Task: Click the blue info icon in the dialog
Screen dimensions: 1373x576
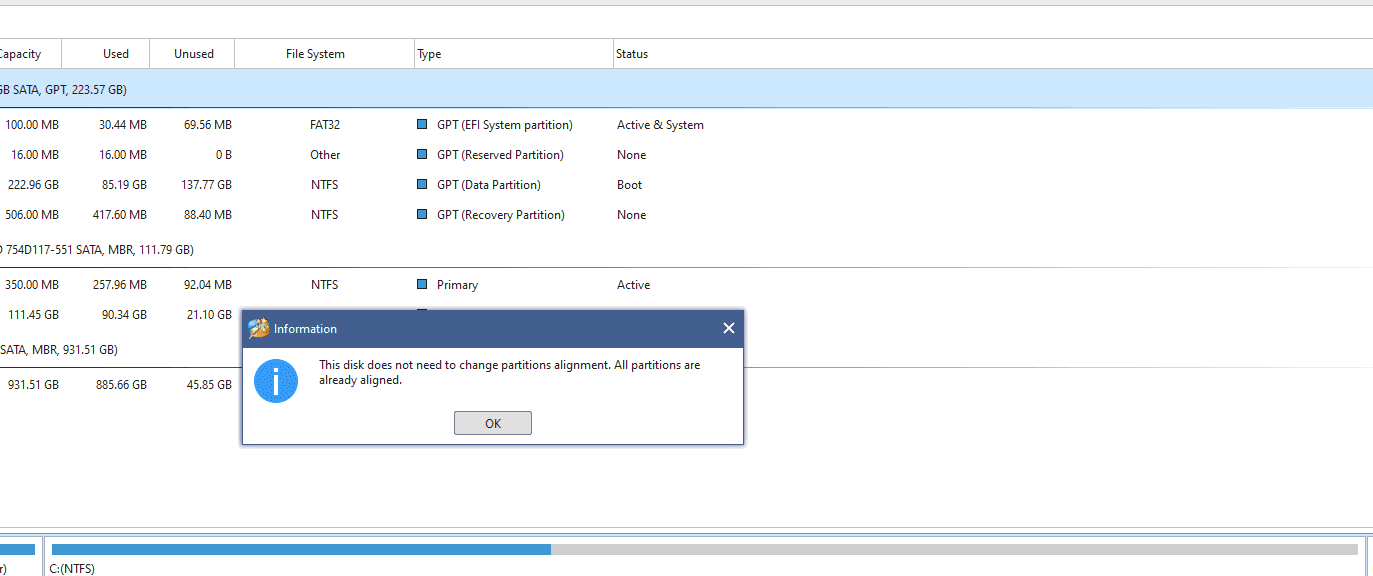Action: (276, 381)
